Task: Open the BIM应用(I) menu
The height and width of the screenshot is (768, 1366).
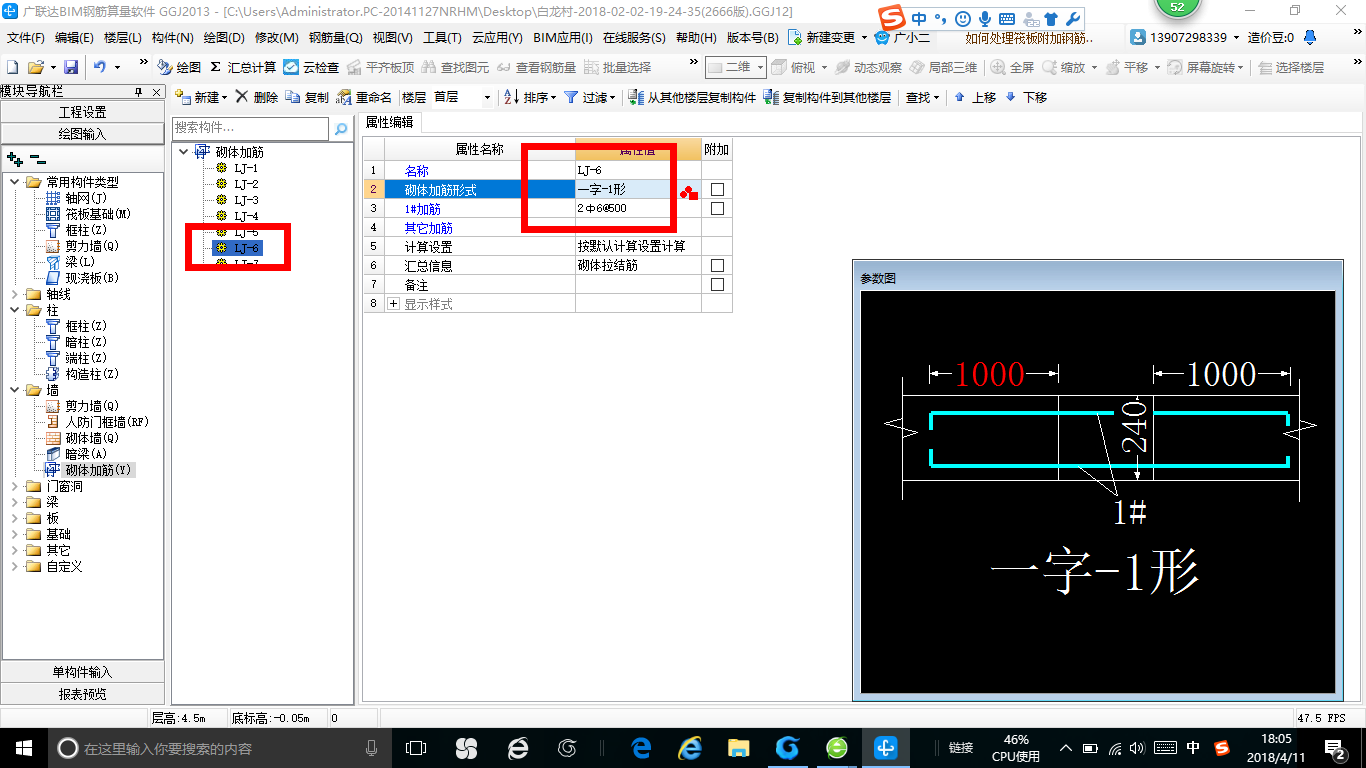Action: coord(563,38)
